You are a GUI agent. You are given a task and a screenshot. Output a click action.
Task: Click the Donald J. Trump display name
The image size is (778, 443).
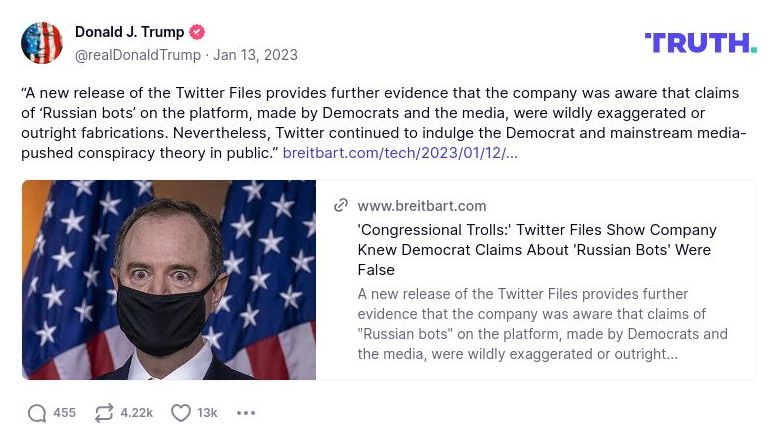pyautogui.click(x=129, y=32)
